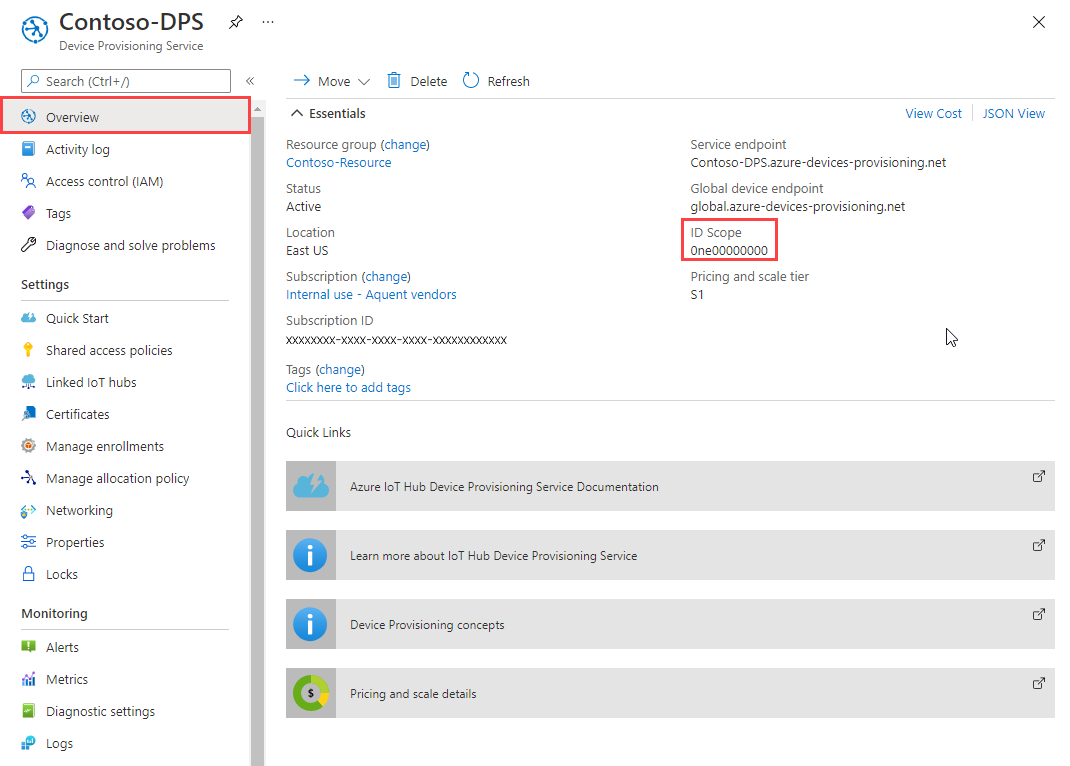Click the JSON View link
Image resolution: width=1070 pixels, height=766 pixels.
pos(1013,114)
